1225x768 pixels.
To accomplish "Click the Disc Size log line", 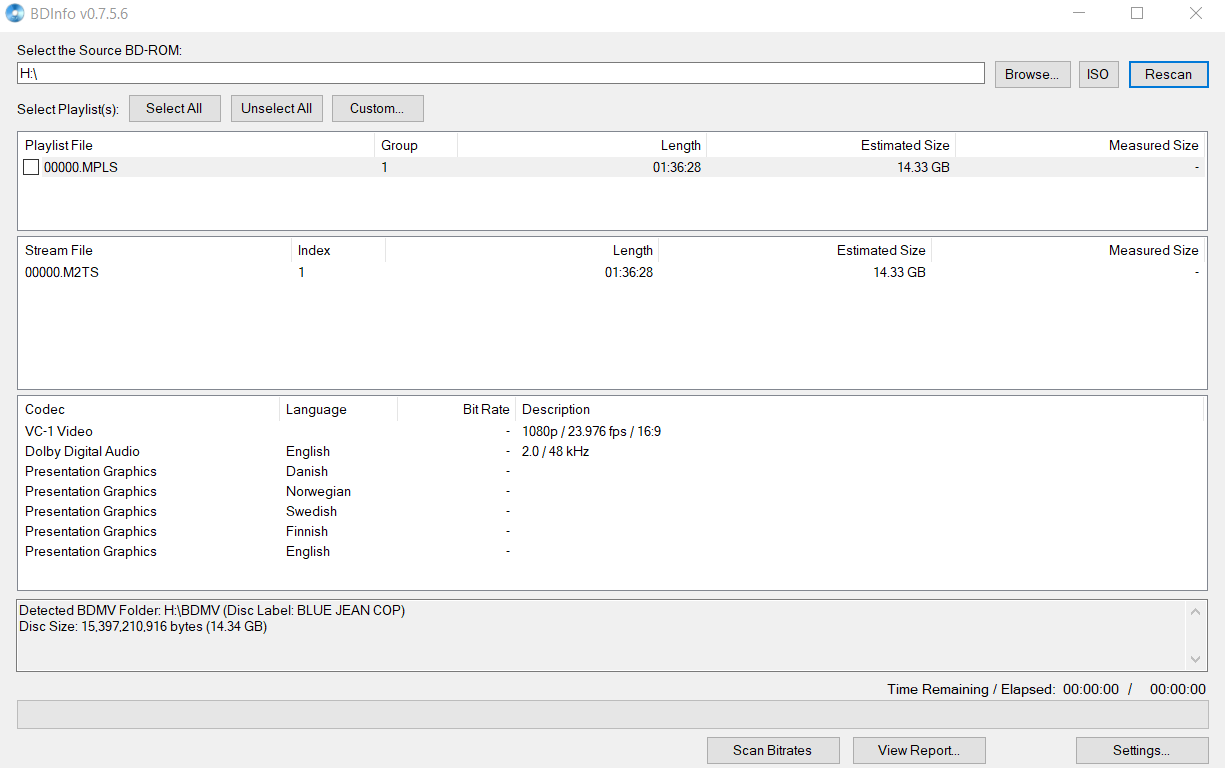I will [x=143, y=627].
